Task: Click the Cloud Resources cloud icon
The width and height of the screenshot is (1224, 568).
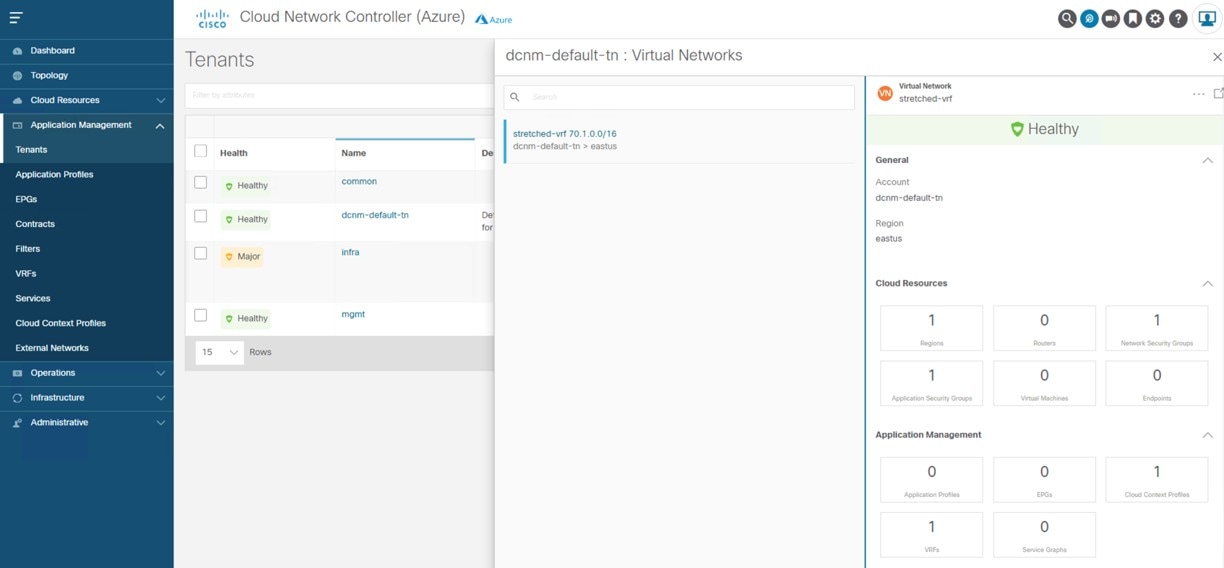Action: [x=17, y=100]
